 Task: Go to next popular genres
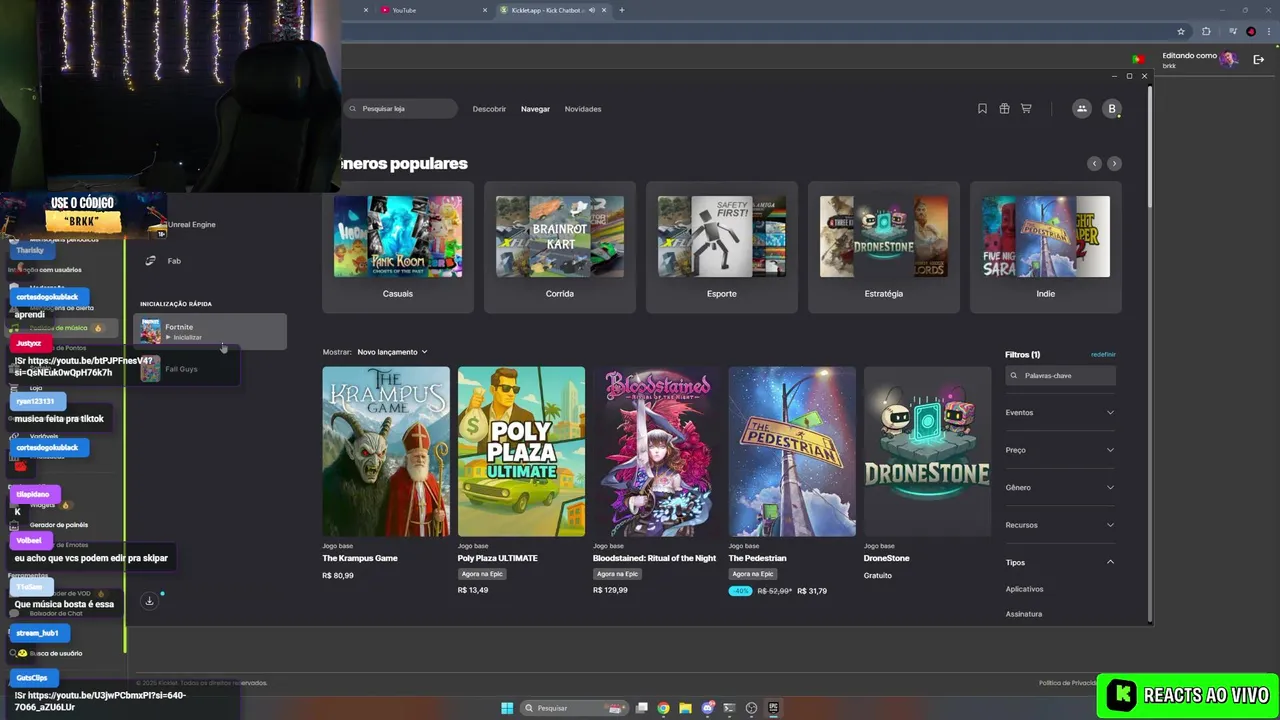pos(1114,163)
